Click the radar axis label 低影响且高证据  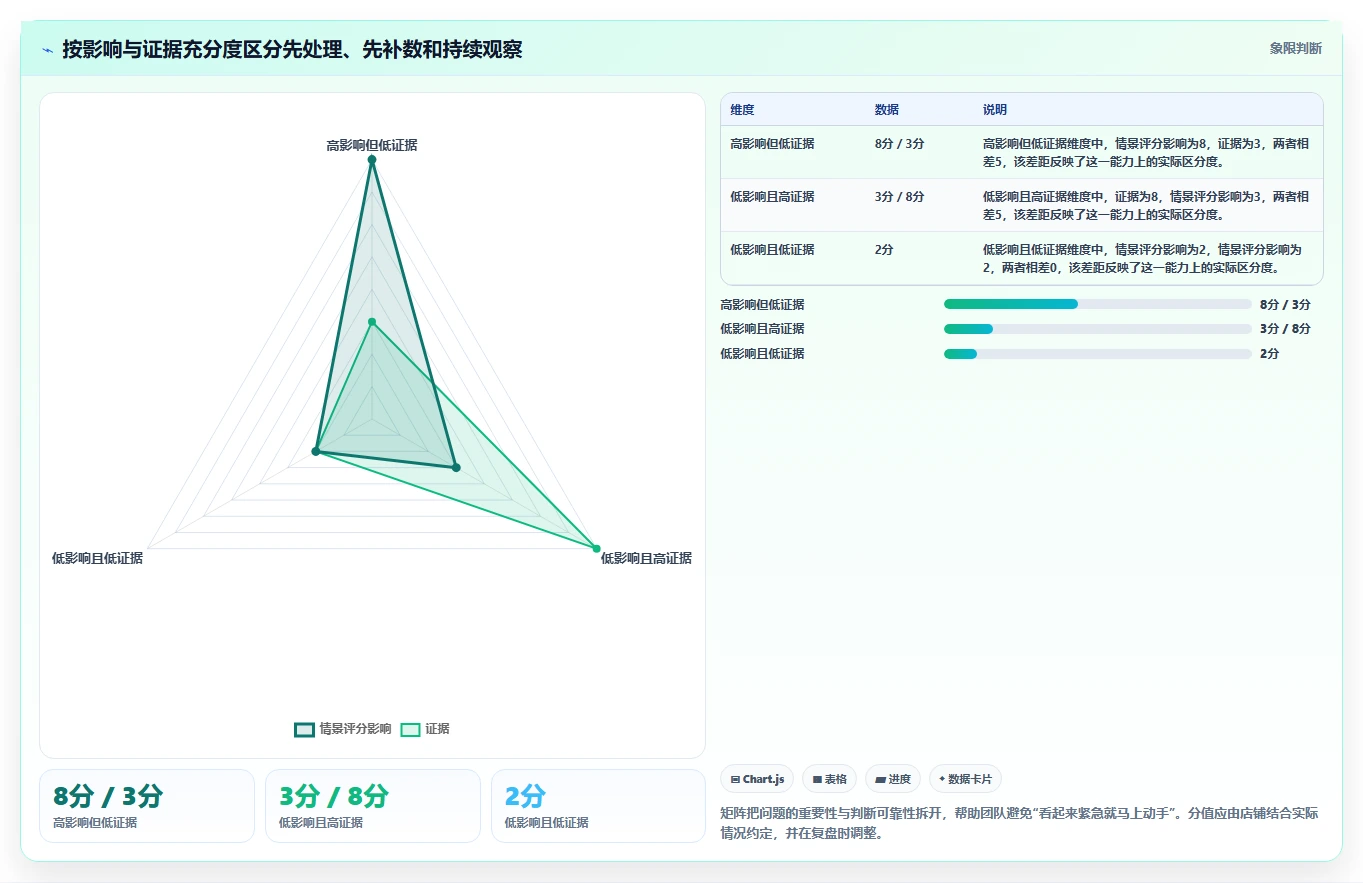coord(646,558)
